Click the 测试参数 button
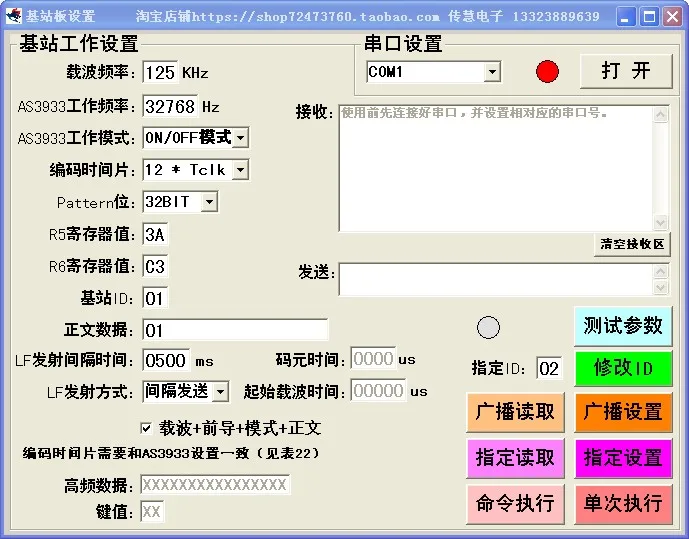This screenshot has height=539, width=689. 623,326
